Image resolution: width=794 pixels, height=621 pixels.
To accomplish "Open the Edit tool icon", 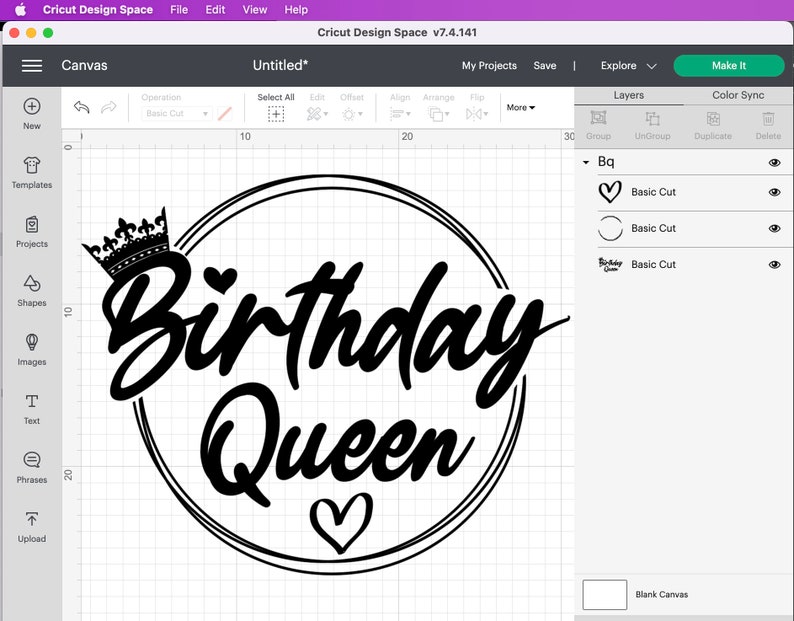I will coord(317,114).
